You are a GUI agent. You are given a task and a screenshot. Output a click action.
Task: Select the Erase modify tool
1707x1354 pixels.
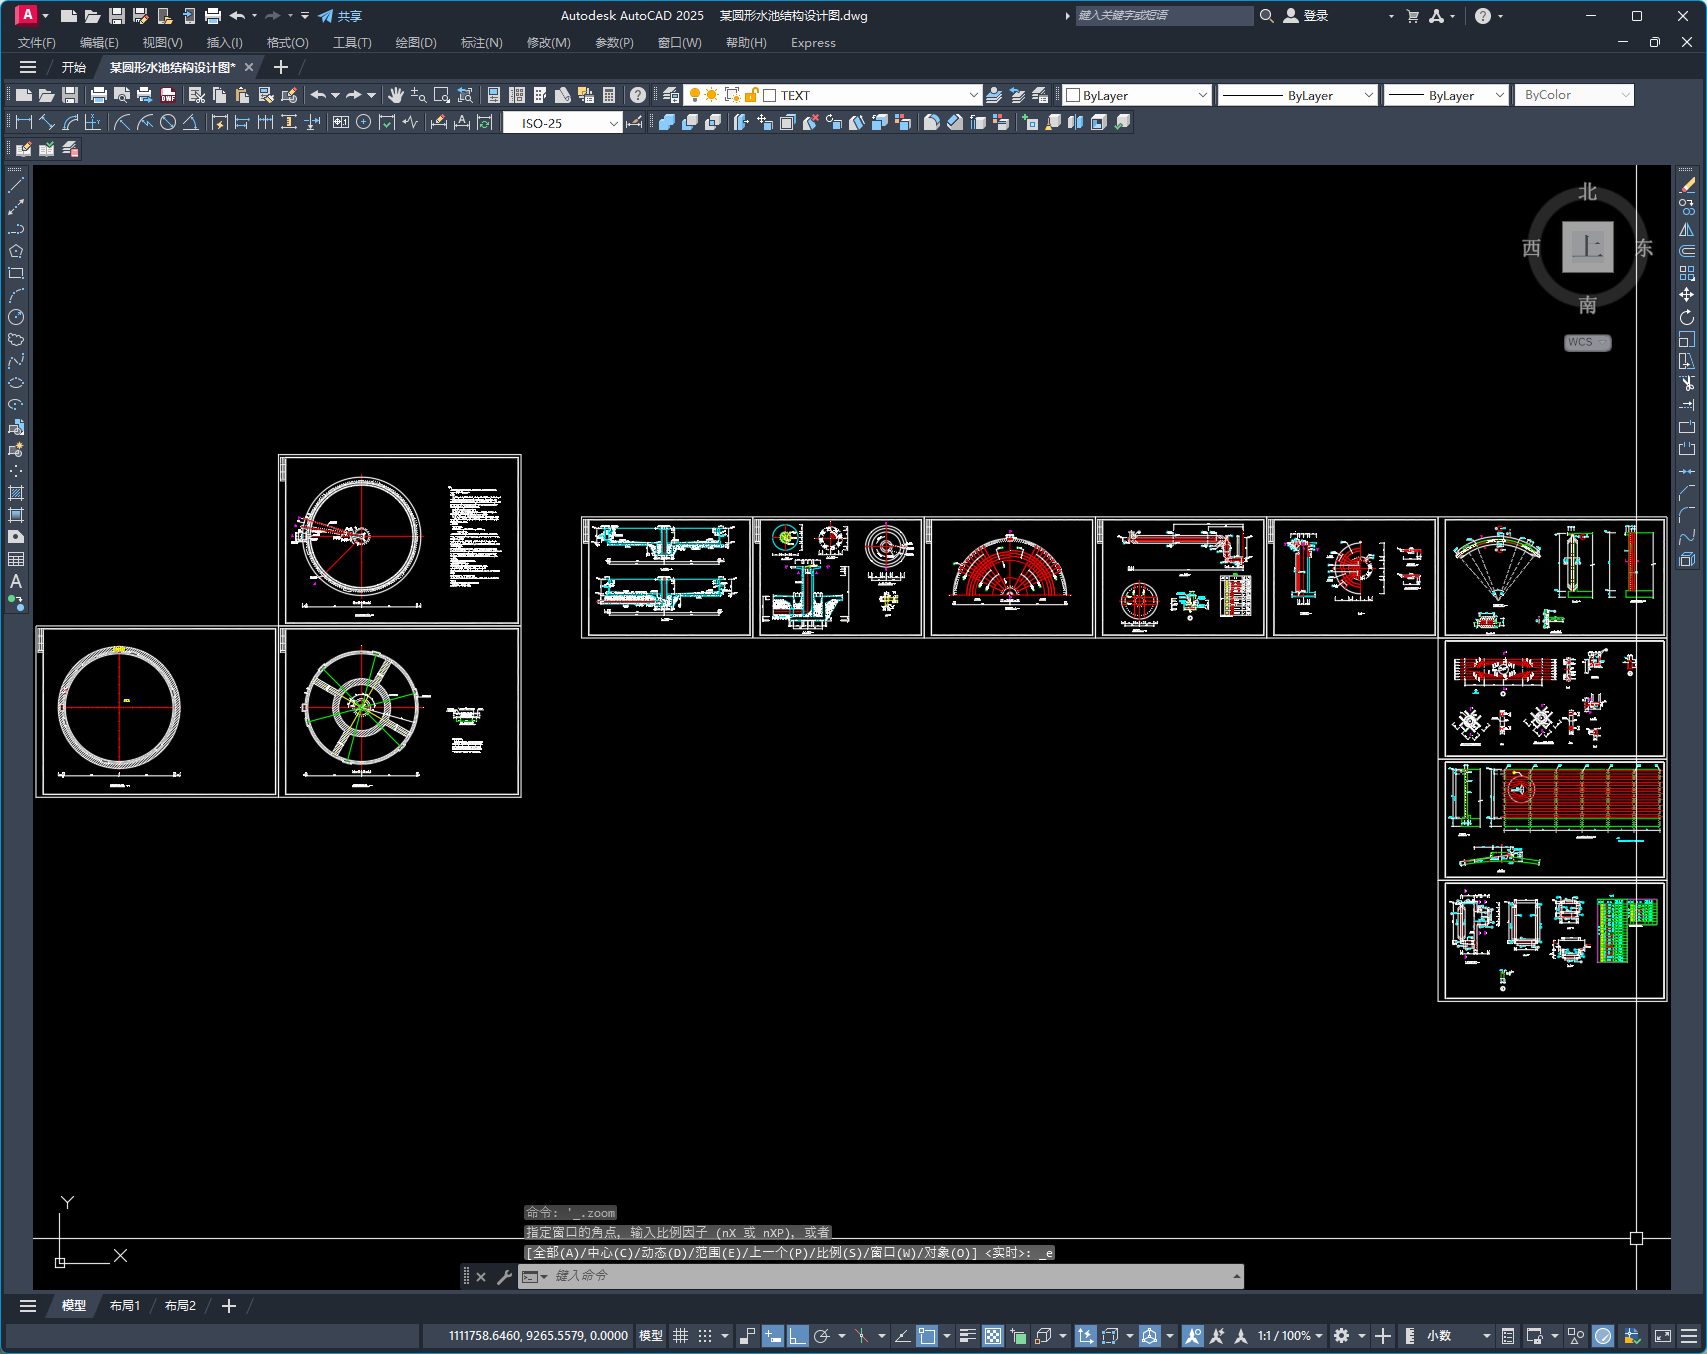(1687, 185)
